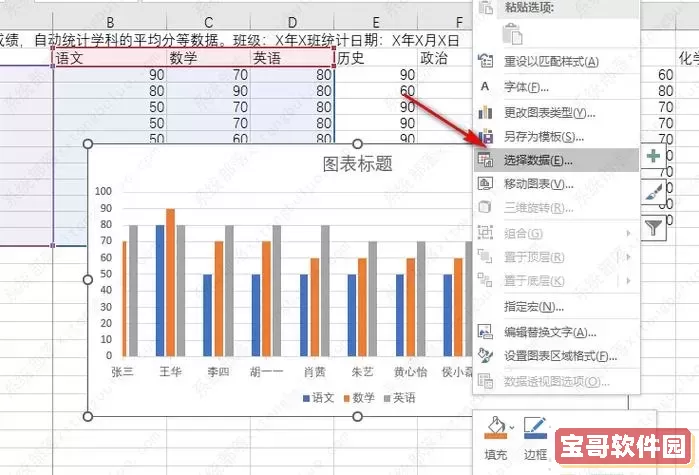This screenshot has height=475, width=699.
Task: Expand the 置于顶层(R) submenu arrow
Action: 628,257
